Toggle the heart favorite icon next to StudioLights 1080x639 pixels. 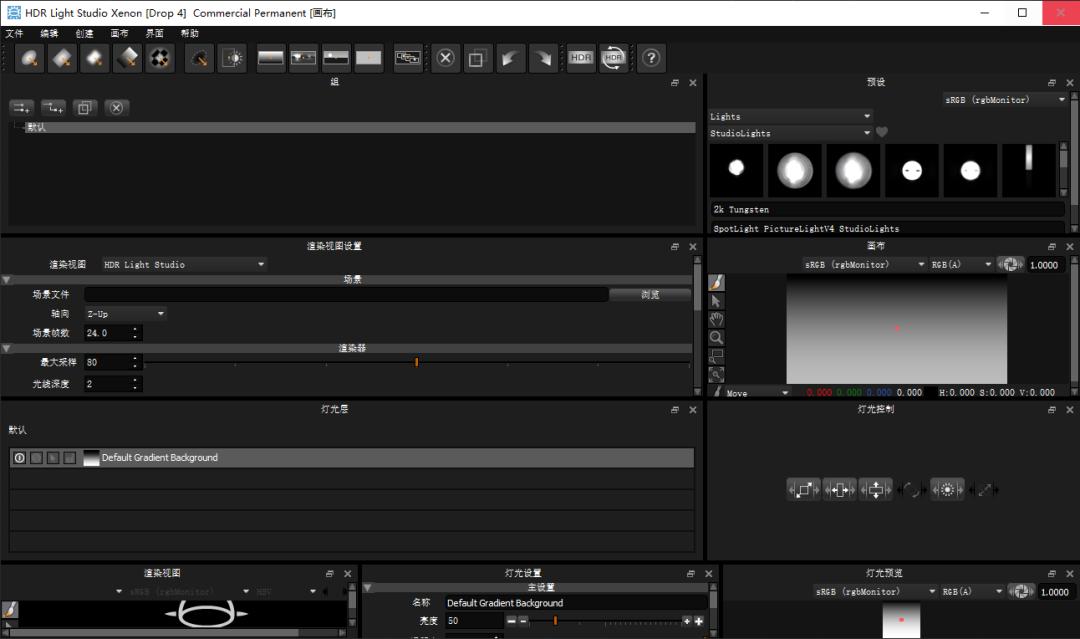pos(879,133)
